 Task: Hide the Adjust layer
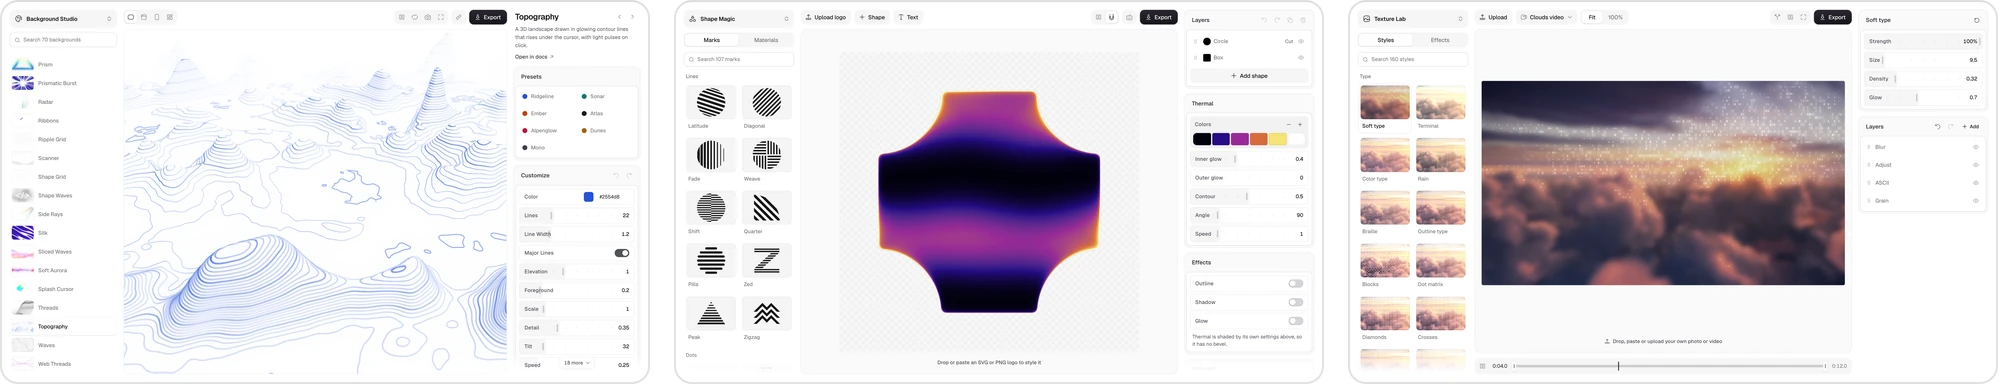pyautogui.click(x=1975, y=165)
